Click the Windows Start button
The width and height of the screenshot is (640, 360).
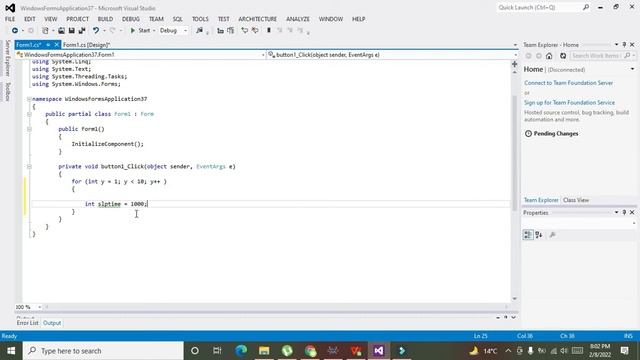[11, 351]
